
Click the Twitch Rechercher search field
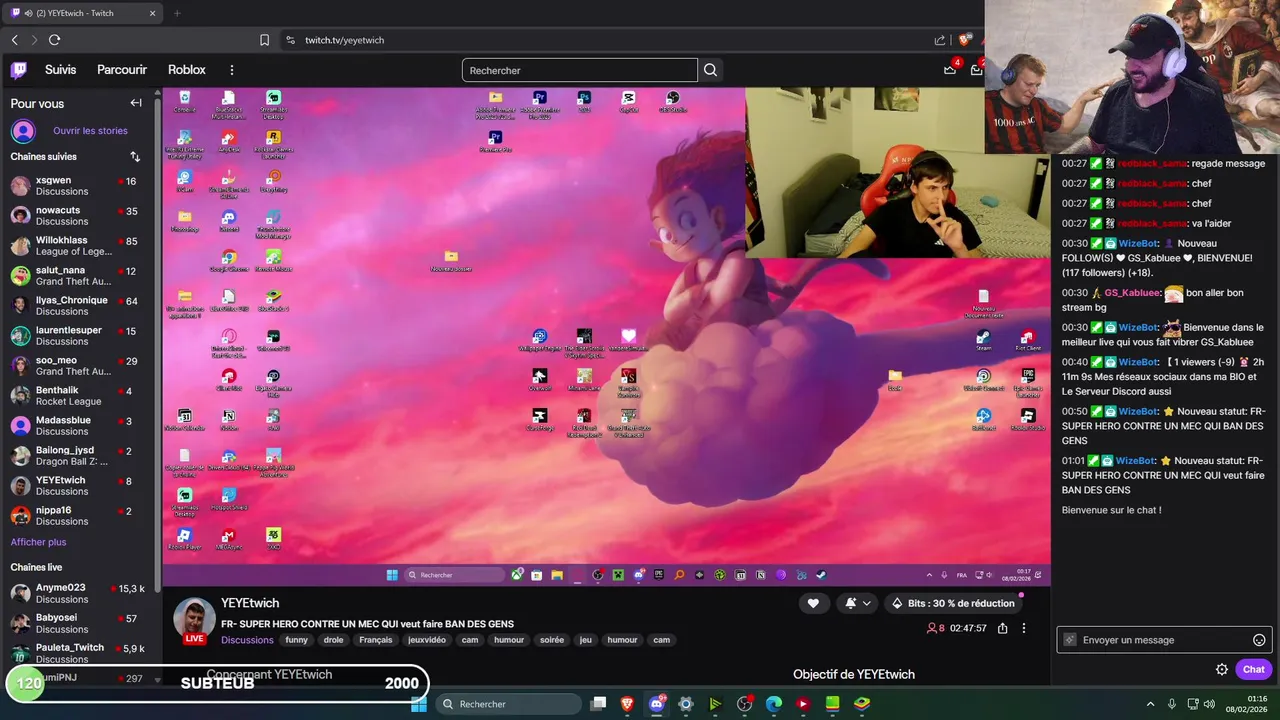coord(580,70)
